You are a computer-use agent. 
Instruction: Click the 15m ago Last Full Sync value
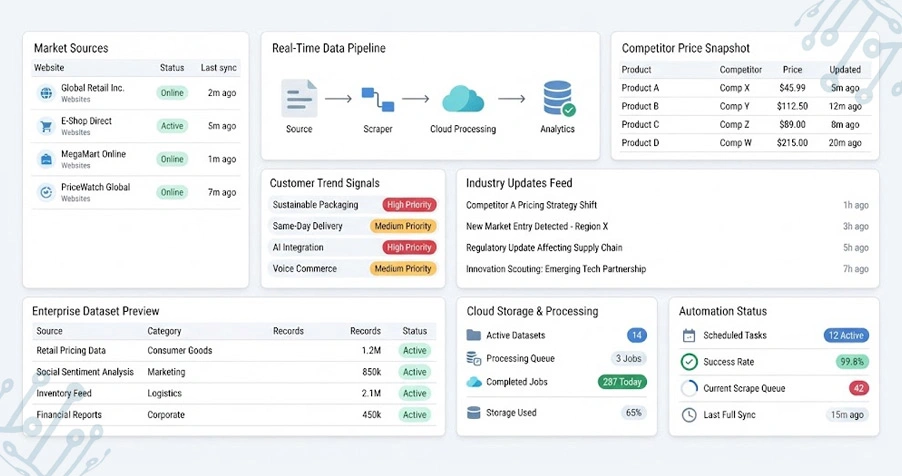point(847,415)
